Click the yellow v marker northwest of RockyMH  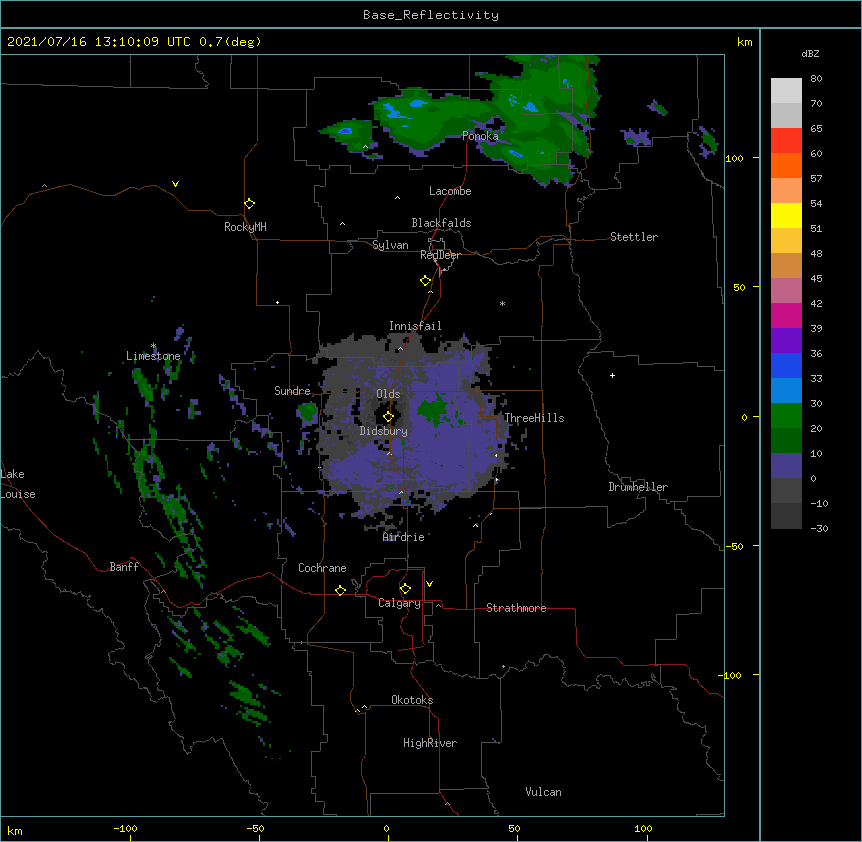coord(175,184)
